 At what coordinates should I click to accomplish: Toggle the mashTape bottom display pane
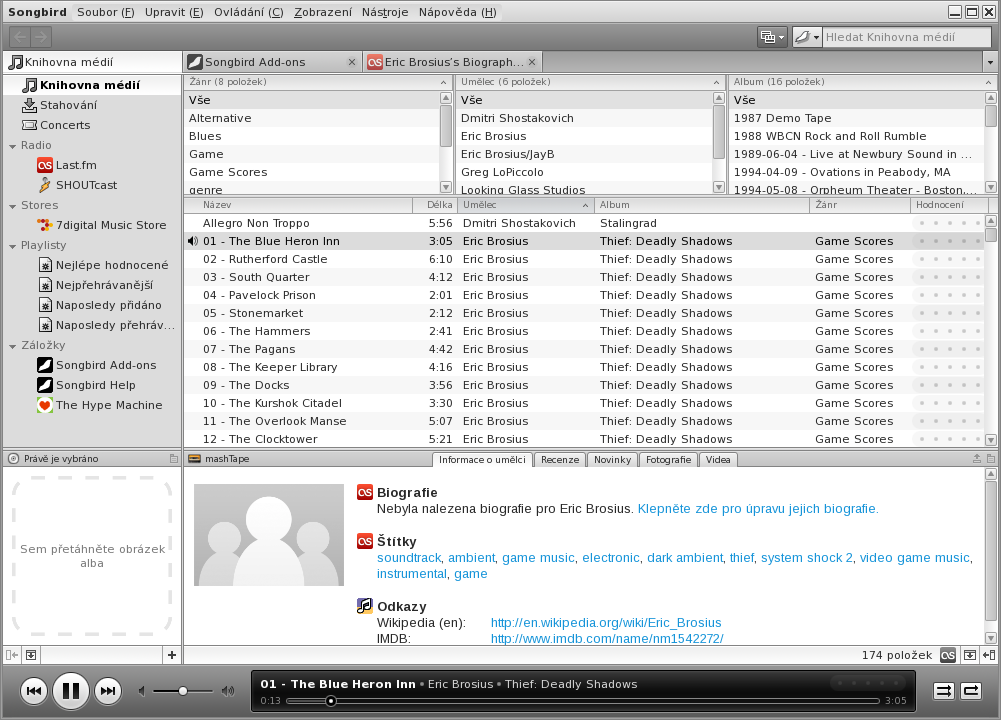[x=970, y=655]
